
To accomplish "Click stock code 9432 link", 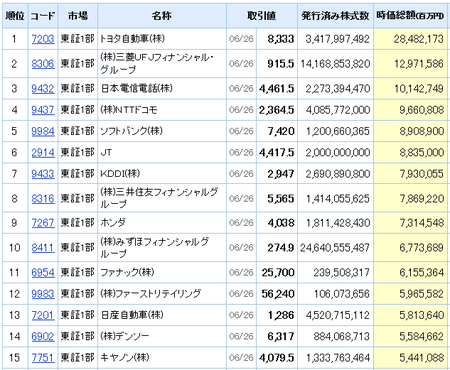I will tap(43, 88).
